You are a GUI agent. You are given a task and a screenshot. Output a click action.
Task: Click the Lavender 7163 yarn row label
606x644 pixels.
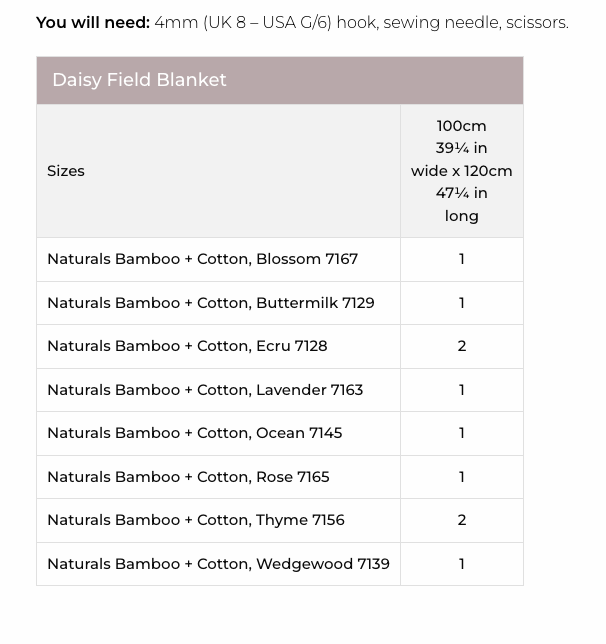[x=205, y=390]
